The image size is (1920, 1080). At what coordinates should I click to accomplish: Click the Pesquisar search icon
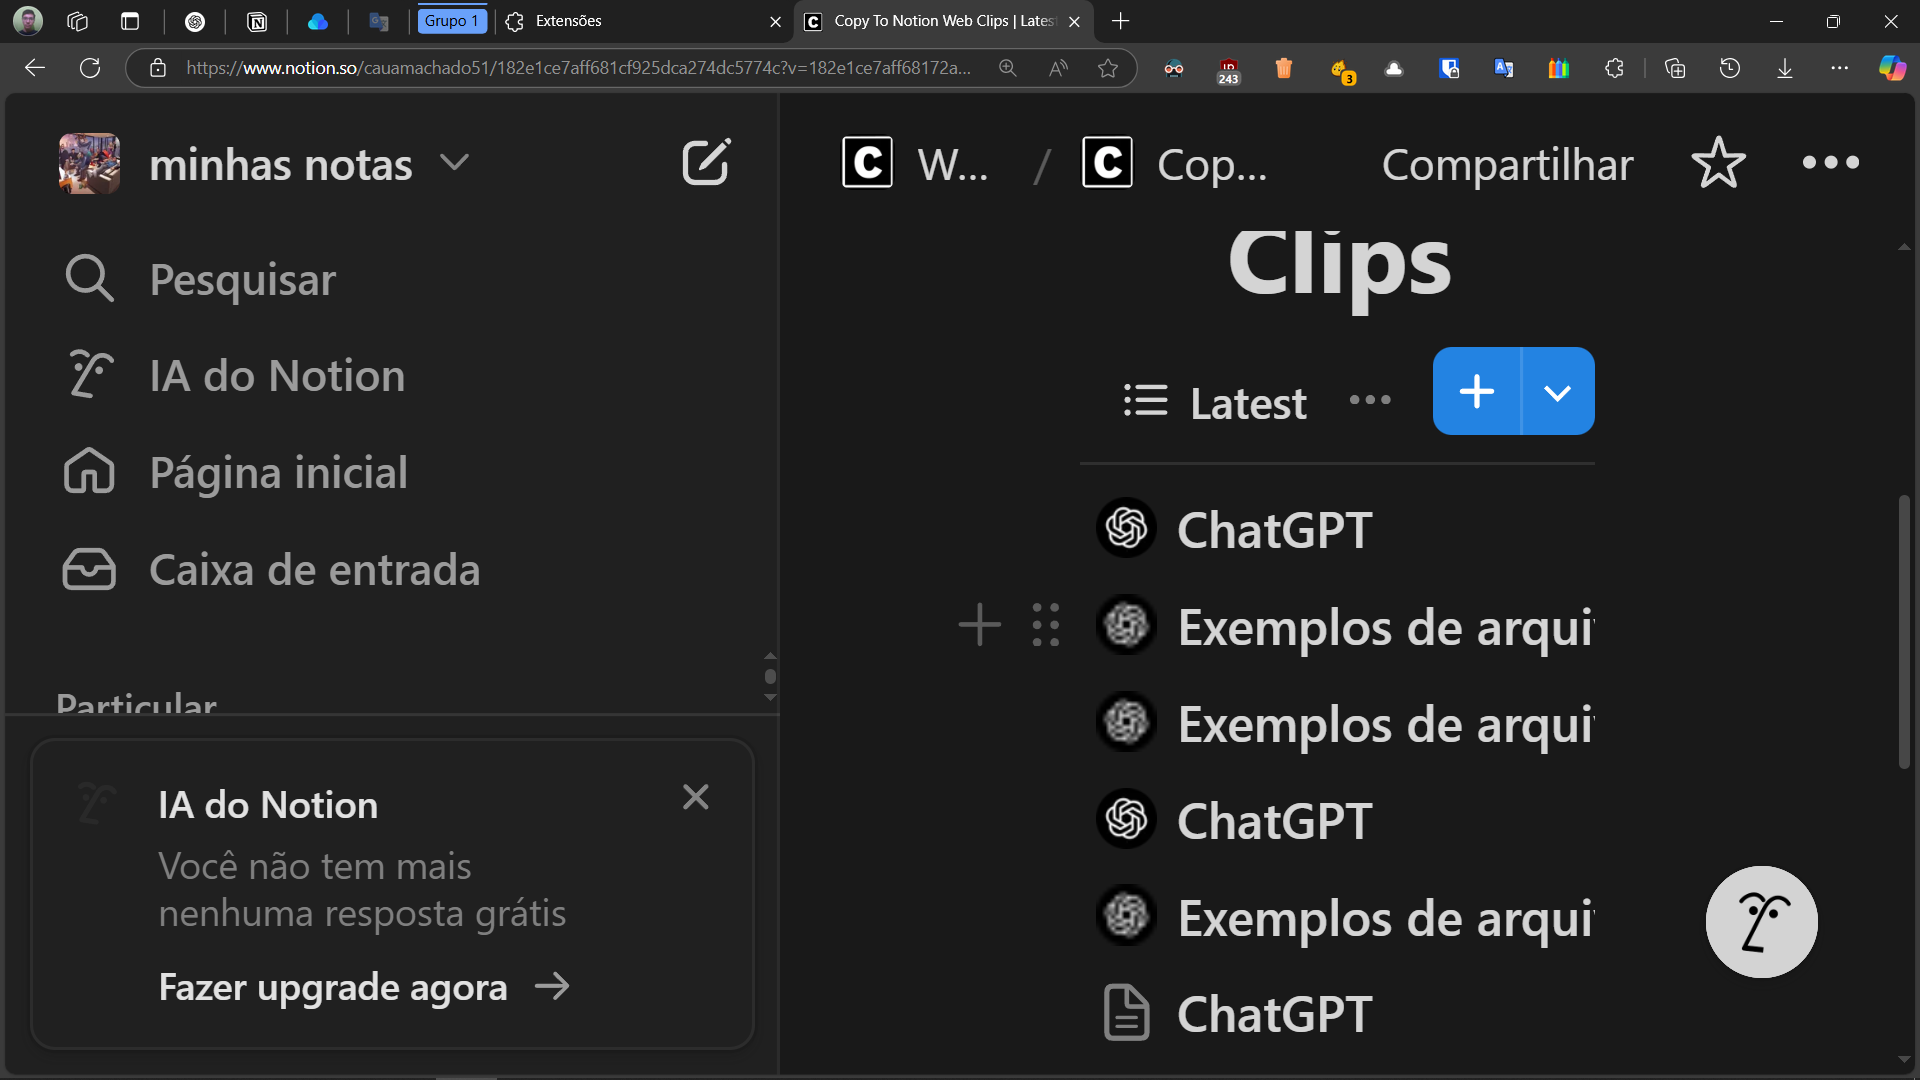(89, 279)
